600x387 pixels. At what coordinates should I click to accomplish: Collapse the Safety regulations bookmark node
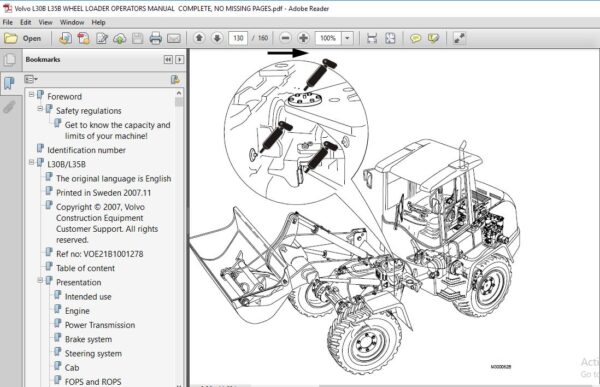tap(40, 108)
